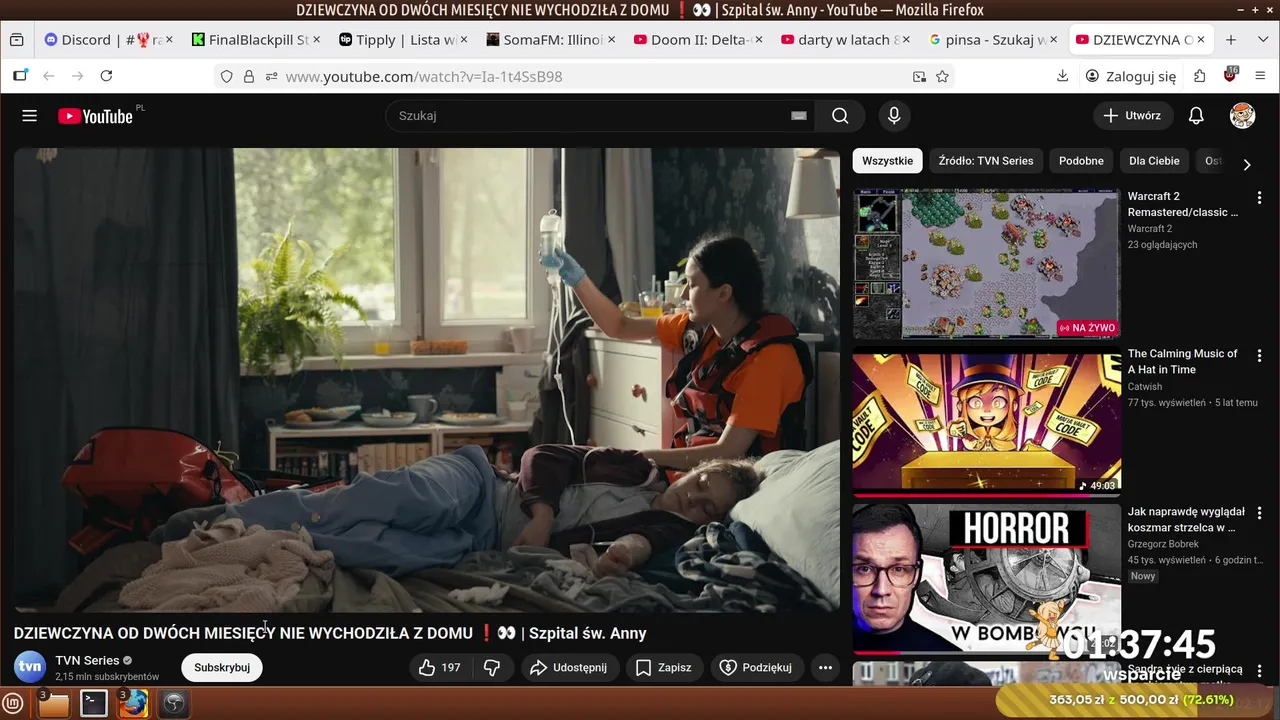Open new tab with plus button
Image resolution: width=1280 pixels, height=720 pixels.
tap(1231, 40)
